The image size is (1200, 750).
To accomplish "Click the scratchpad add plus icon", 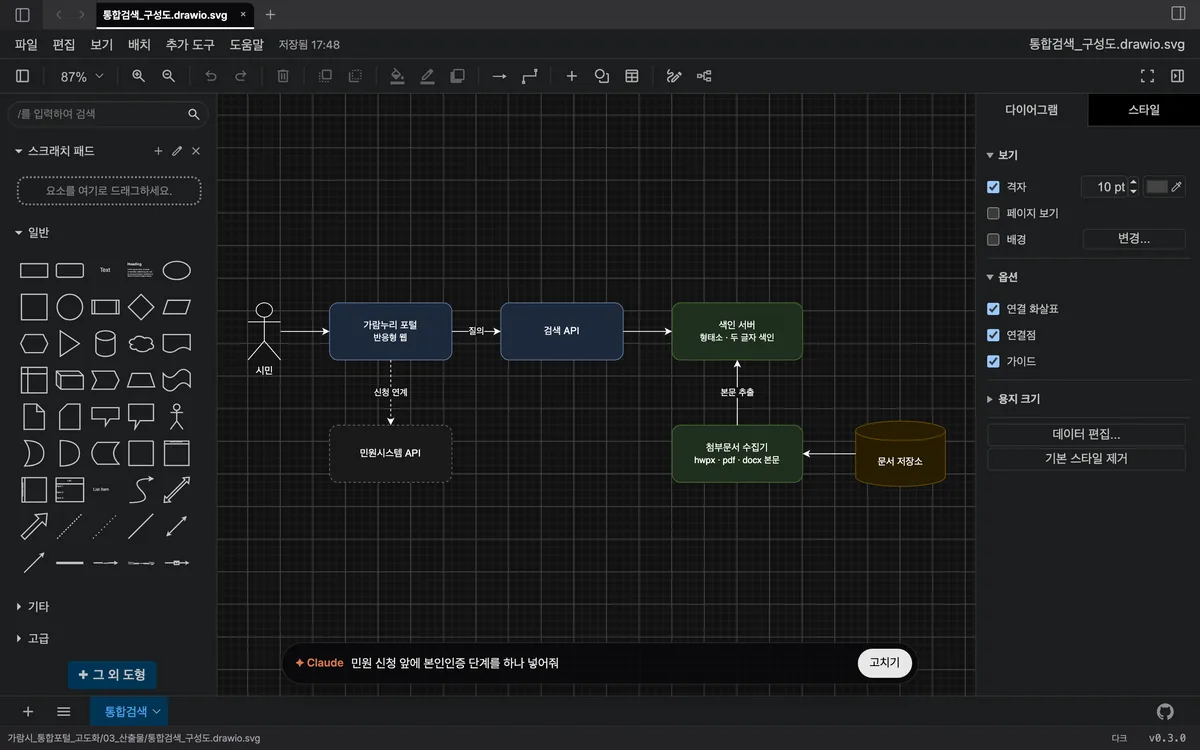I will tap(158, 151).
